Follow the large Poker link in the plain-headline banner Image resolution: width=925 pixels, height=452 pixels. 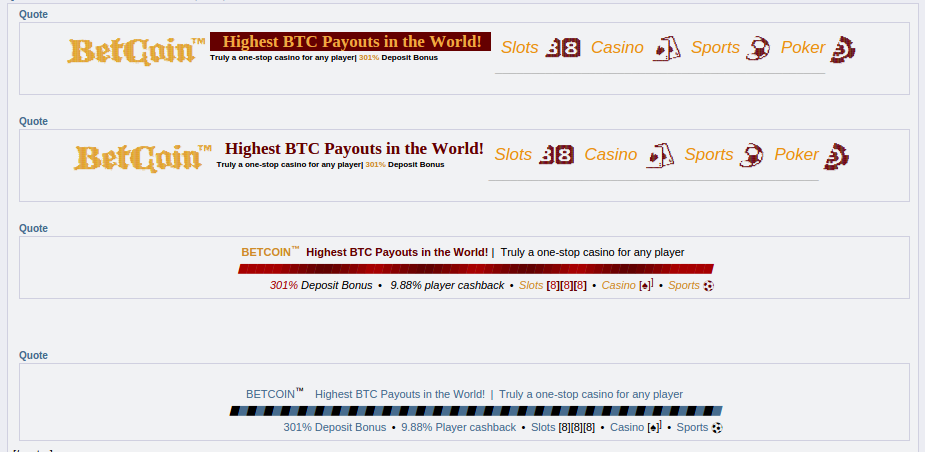click(x=796, y=154)
